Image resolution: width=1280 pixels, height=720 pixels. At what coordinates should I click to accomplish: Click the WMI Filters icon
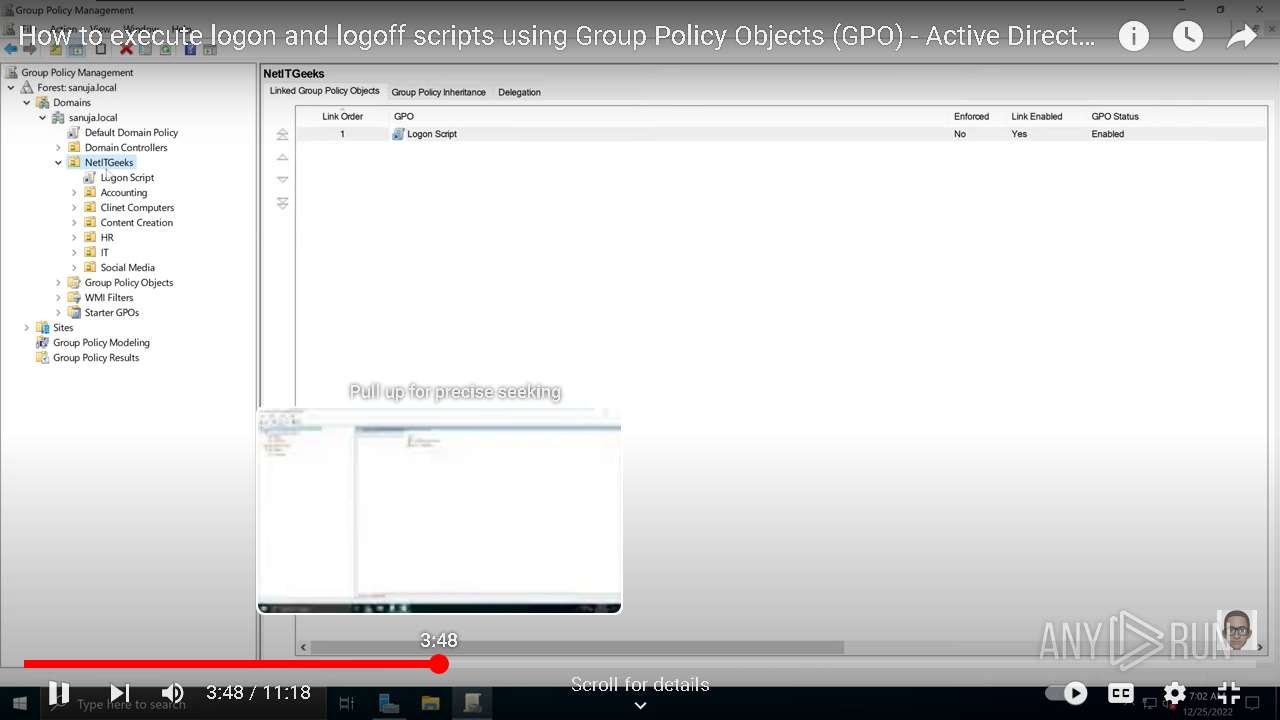74,298
